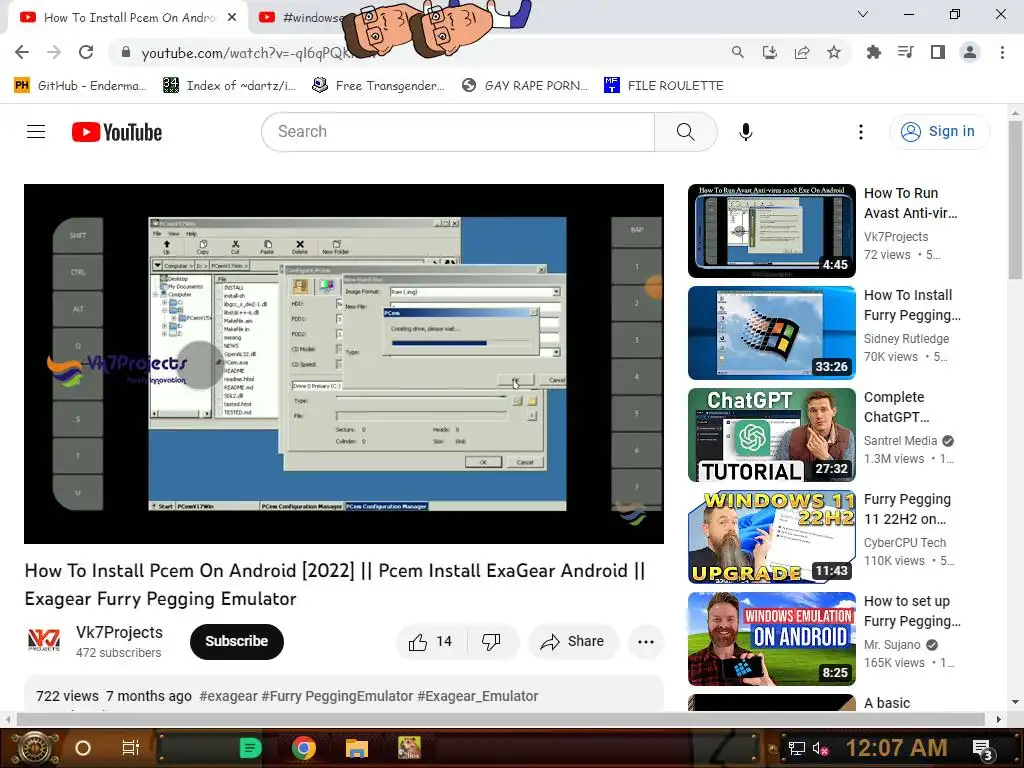This screenshot has width=1024, height=768.
Task: Open Santrel Media channel name
Action: [x=901, y=441]
